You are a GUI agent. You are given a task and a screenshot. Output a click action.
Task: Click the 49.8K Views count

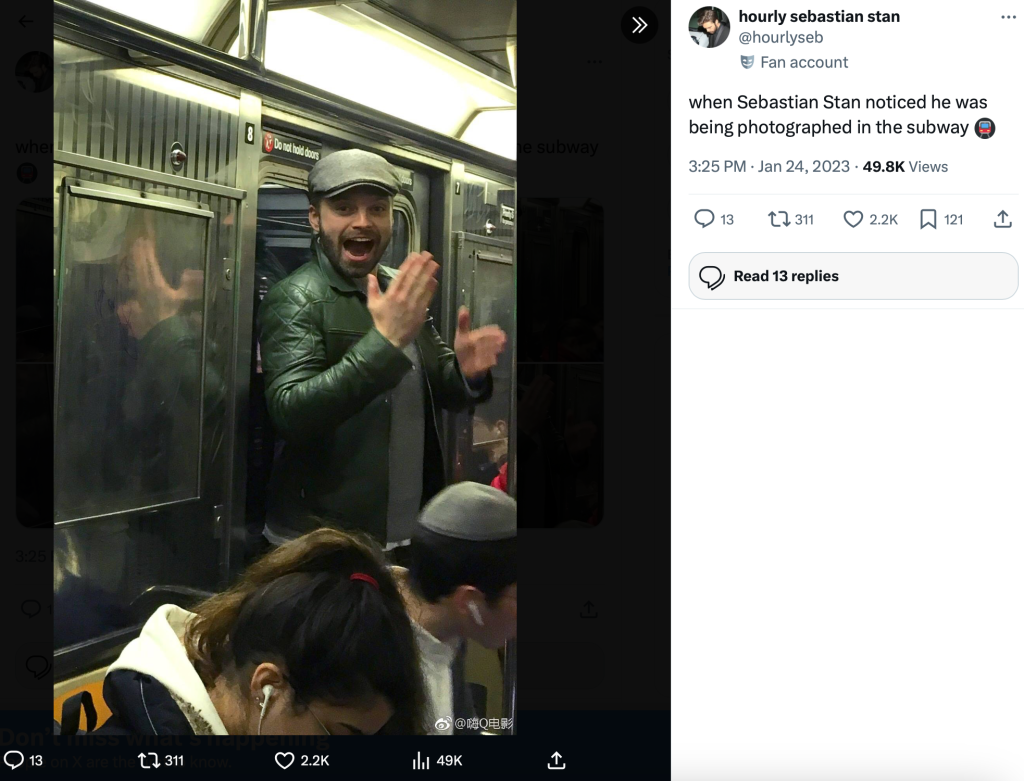click(905, 166)
